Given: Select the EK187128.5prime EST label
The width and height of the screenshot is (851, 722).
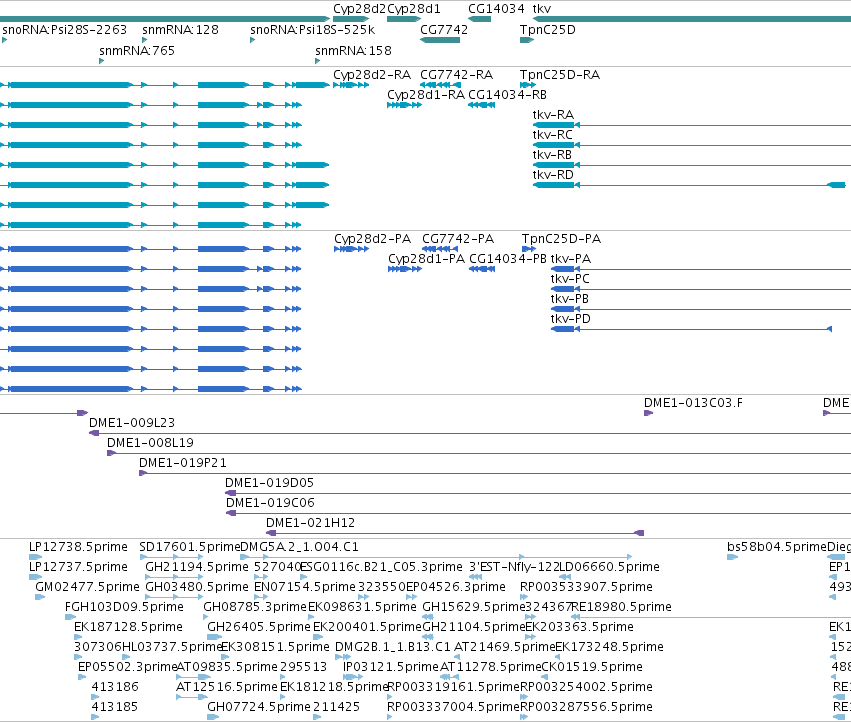Looking at the screenshot, I should (128, 627).
